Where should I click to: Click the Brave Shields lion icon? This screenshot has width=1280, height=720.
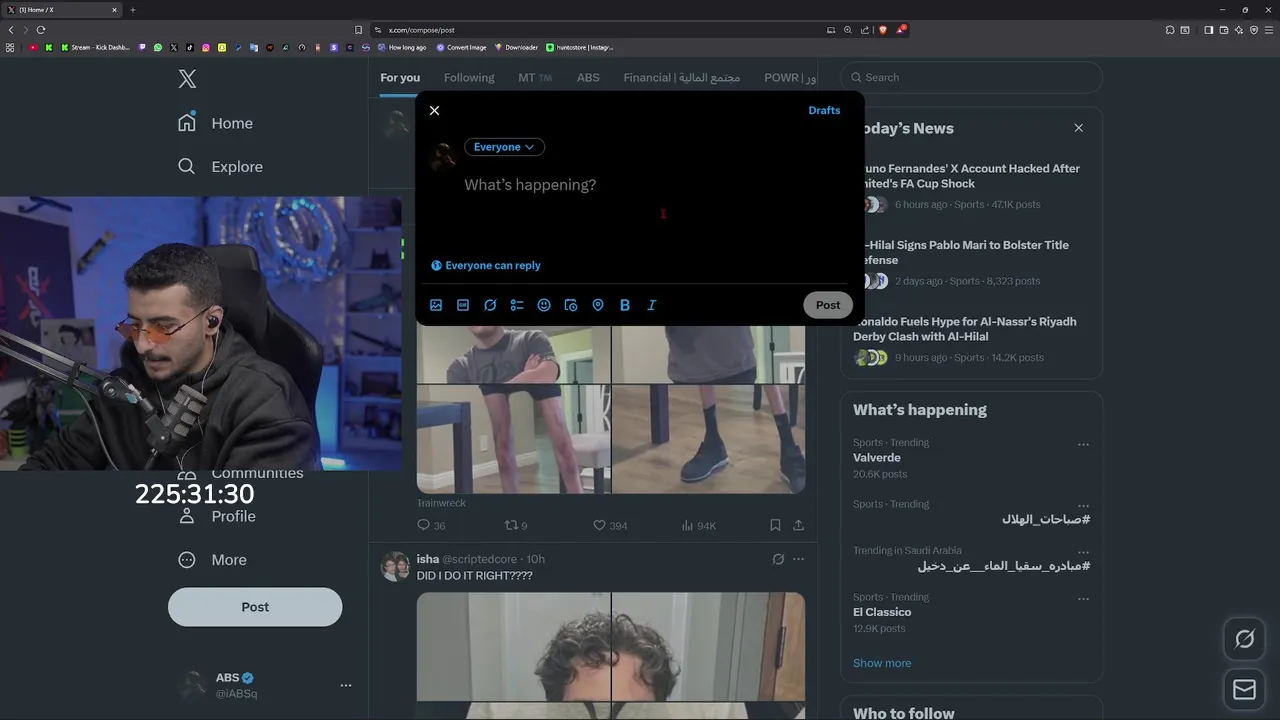(883, 30)
